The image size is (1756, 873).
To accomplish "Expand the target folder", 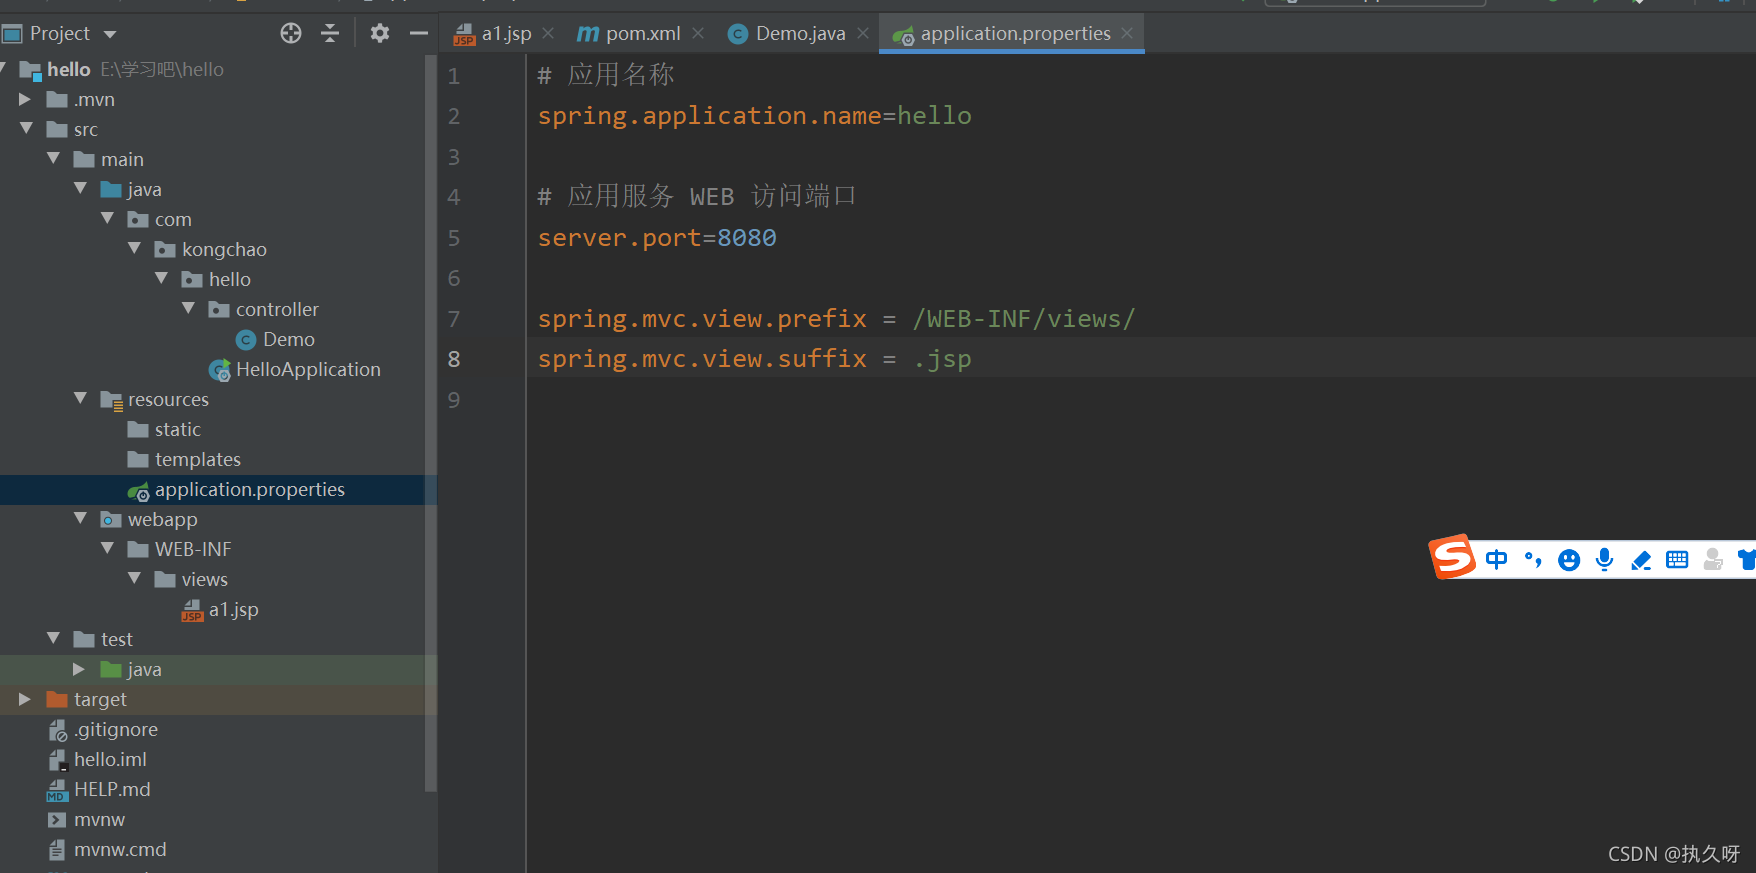I will tap(25, 700).
